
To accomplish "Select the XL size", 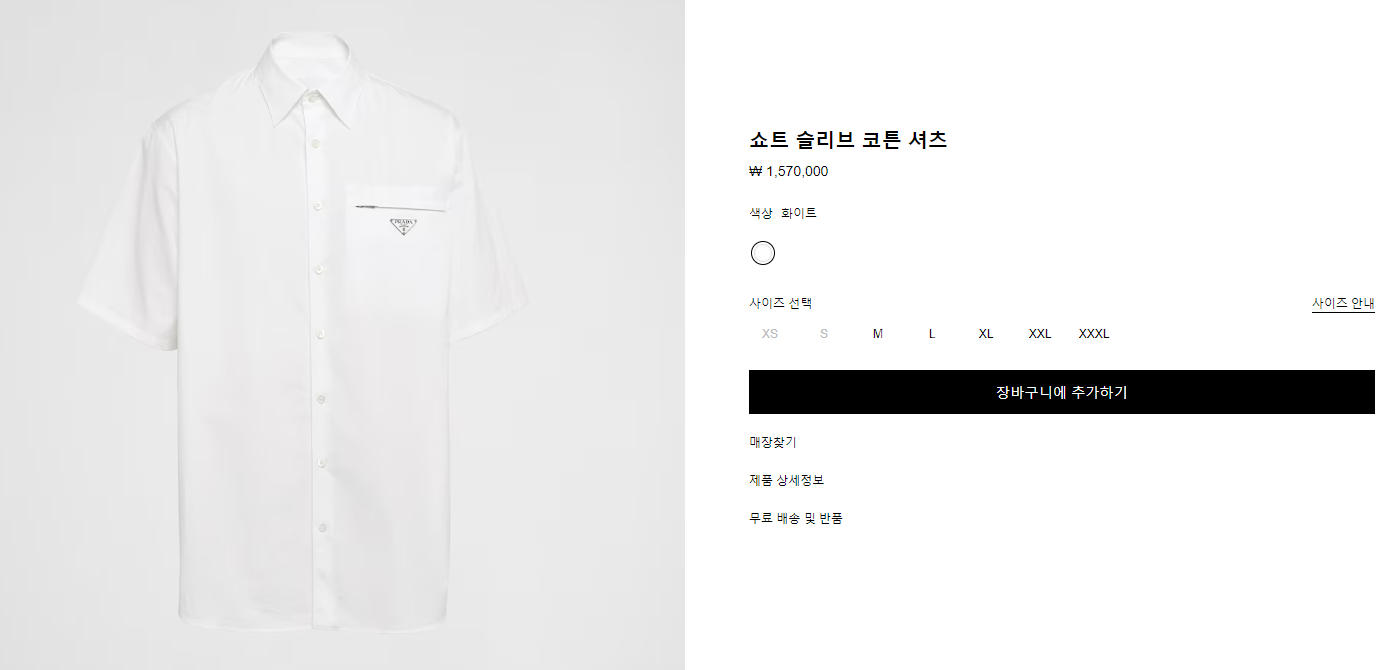I will (986, 334).
